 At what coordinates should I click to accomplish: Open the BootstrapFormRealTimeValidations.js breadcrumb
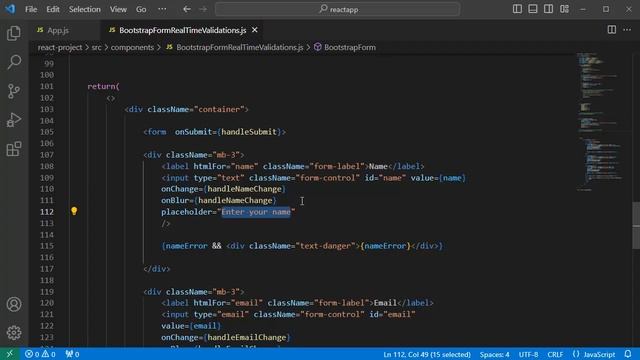(240, 47)
